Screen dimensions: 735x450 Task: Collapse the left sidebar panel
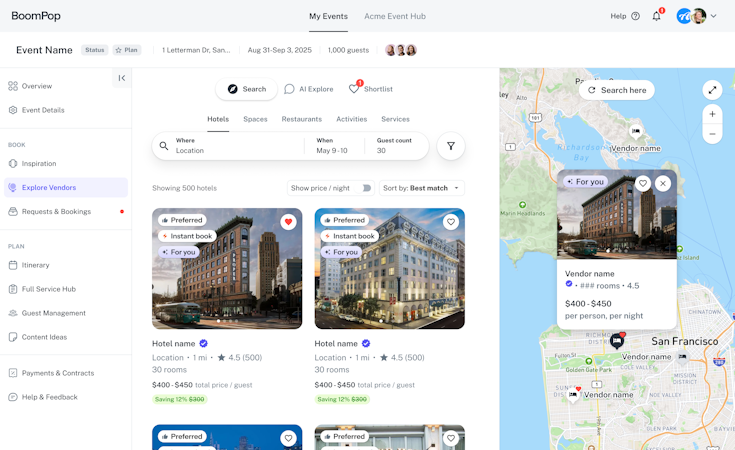point(121,78)
